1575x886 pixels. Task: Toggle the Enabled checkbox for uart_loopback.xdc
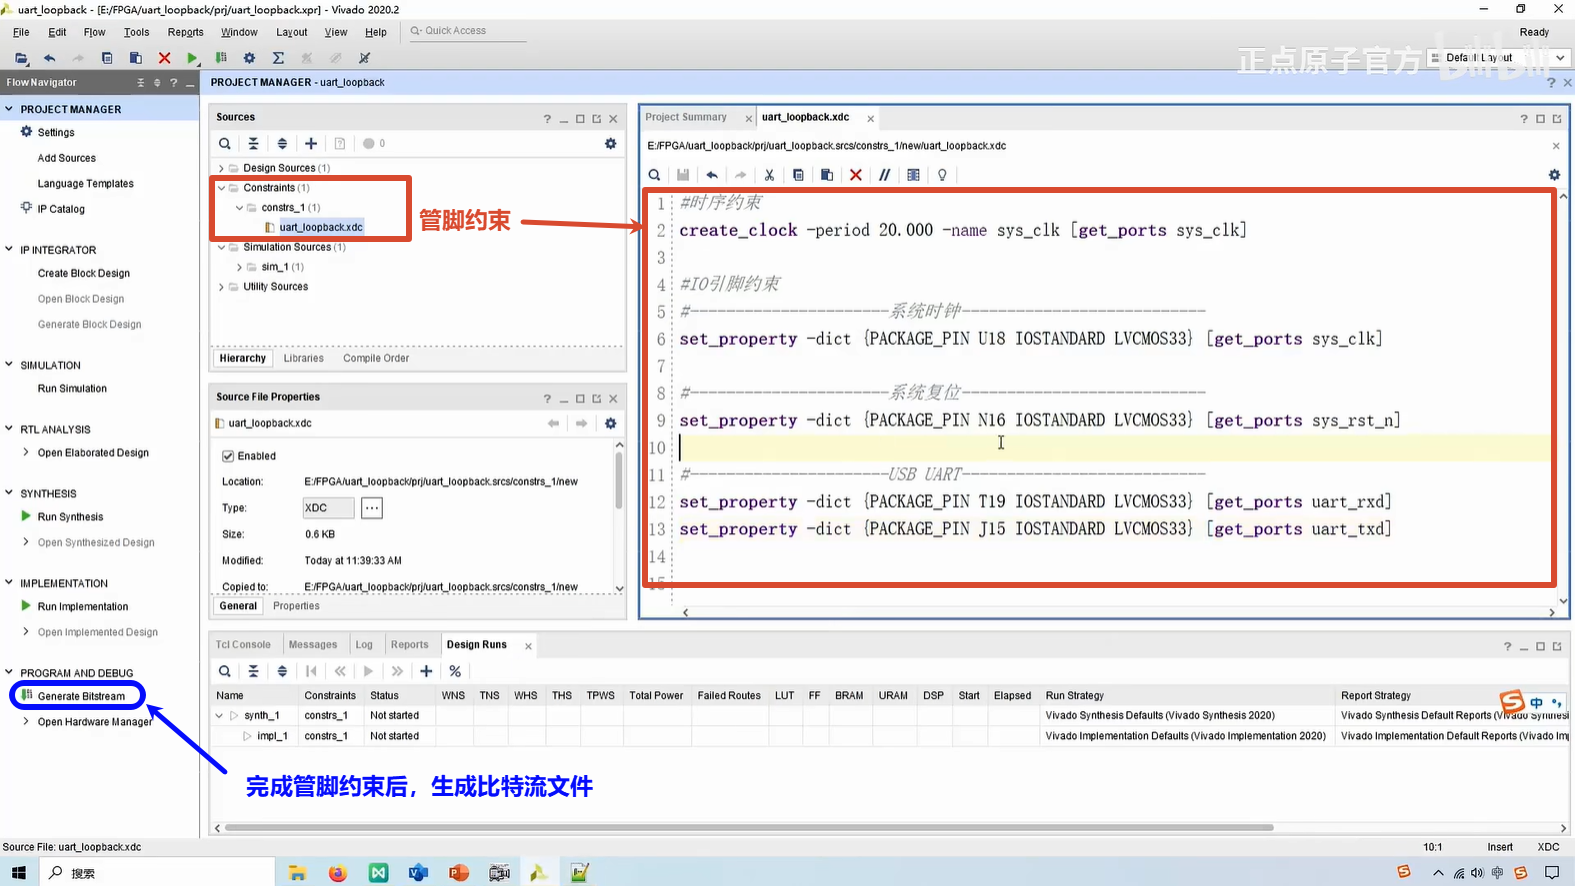(228, 456)
